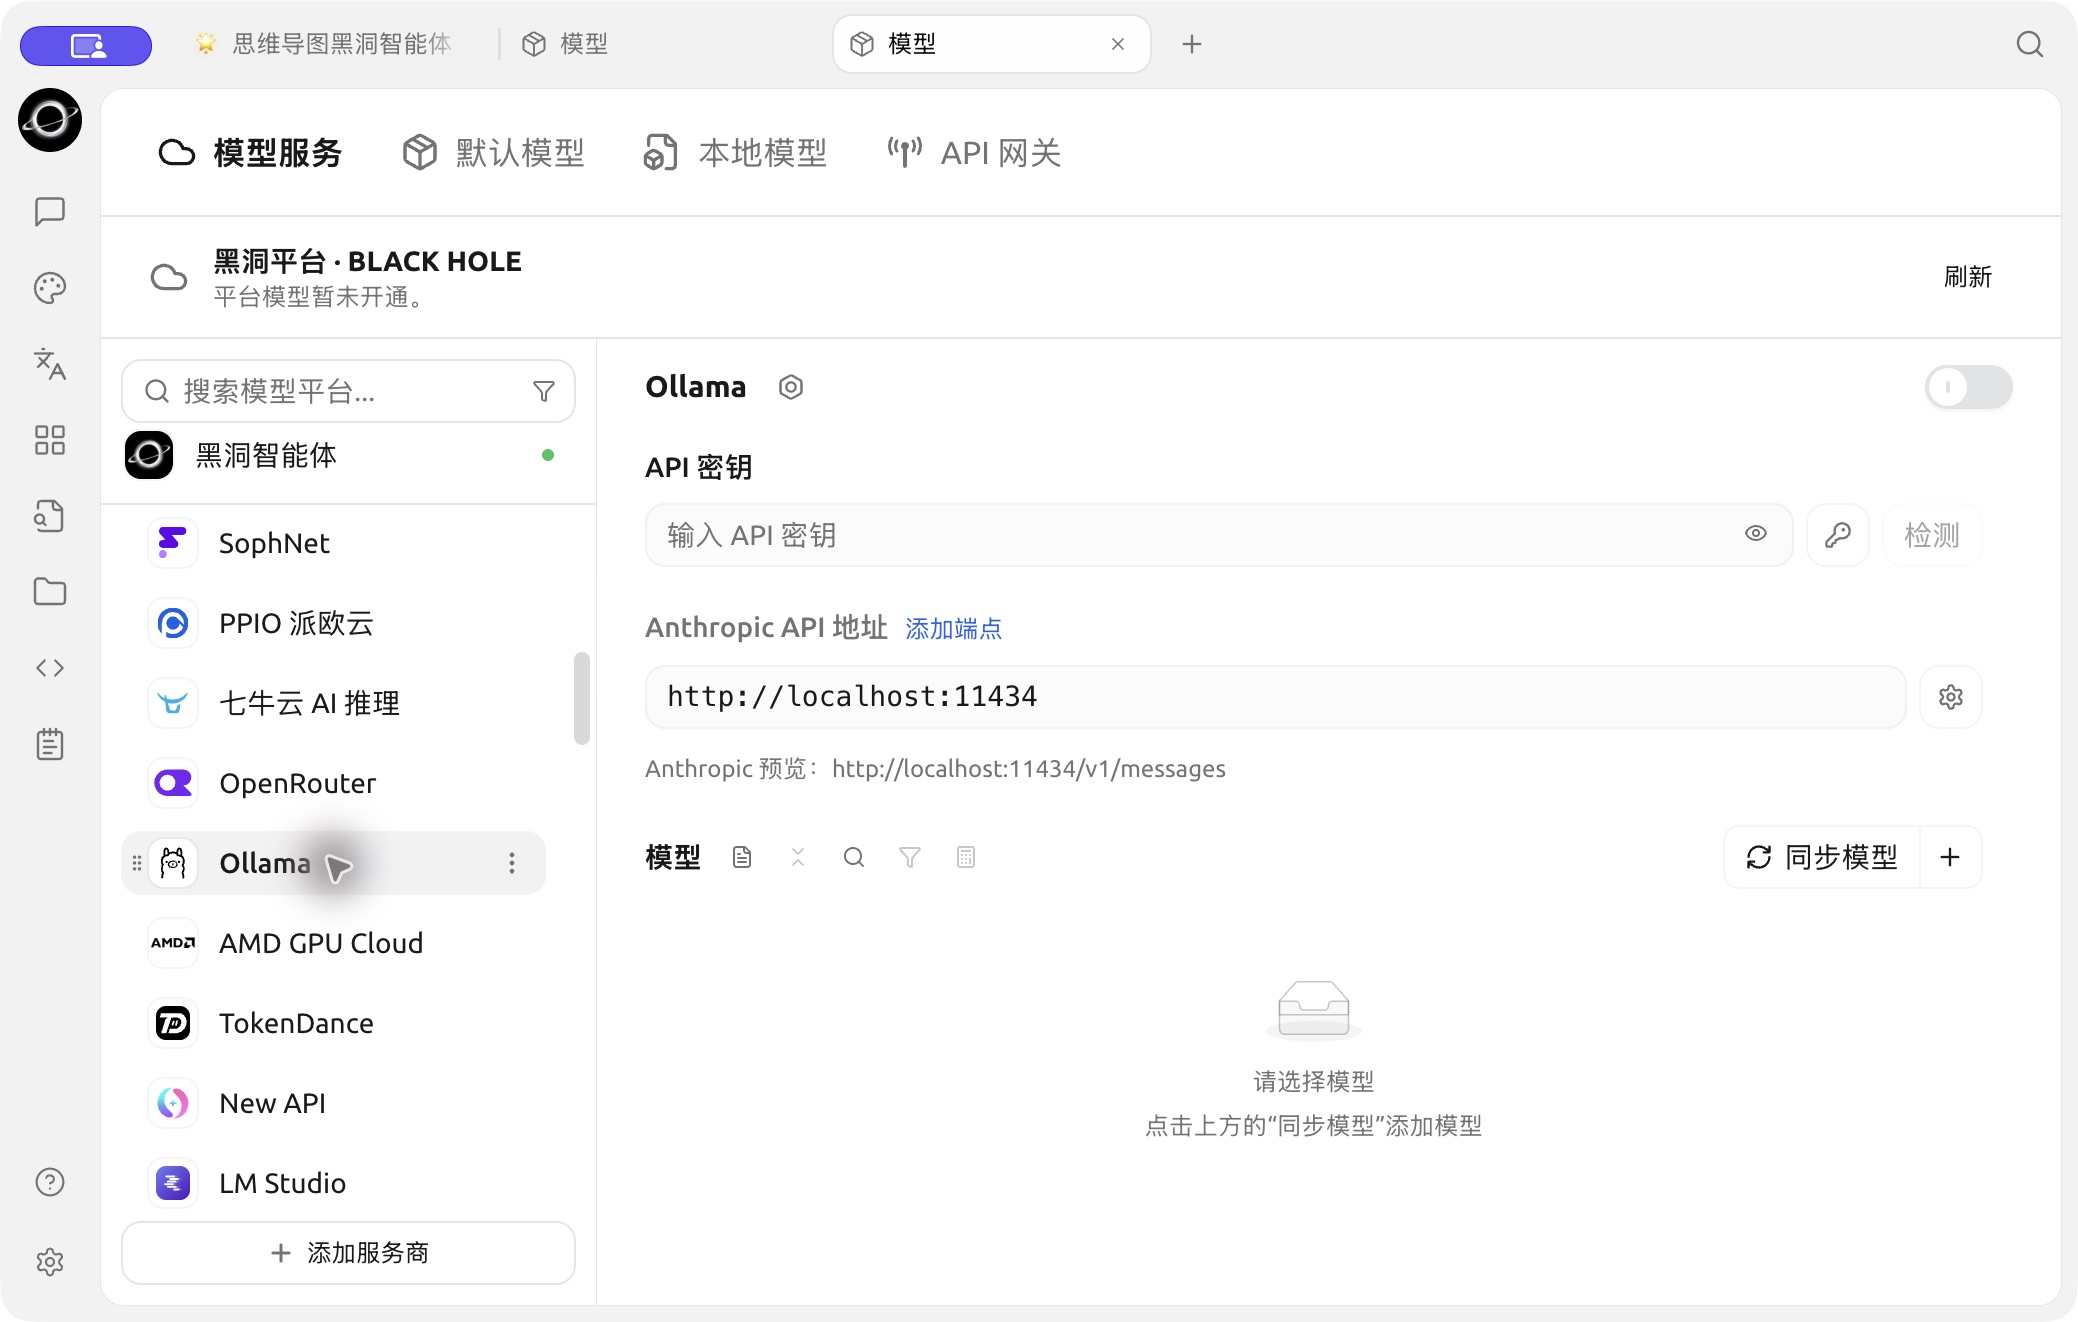Viewport: 2078px width, 1322px height.
Task: Switch to 模型服务 tab
Action: click(x=250, y=153)
